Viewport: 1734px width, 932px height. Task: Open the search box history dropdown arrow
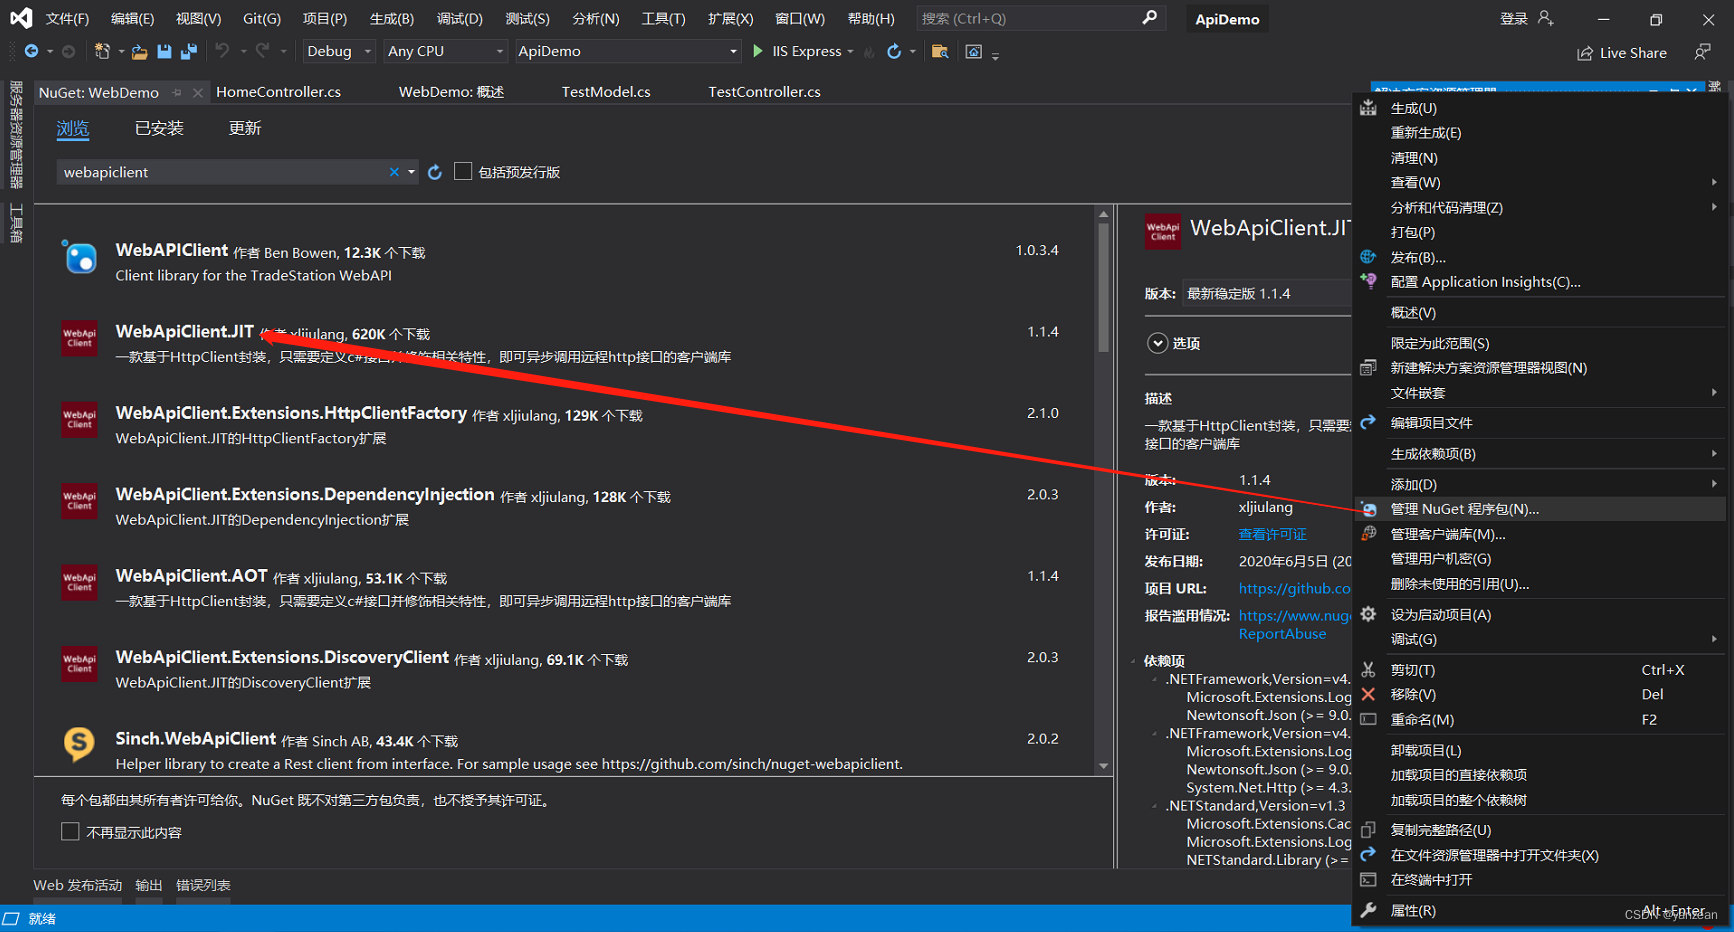[411, 172]
